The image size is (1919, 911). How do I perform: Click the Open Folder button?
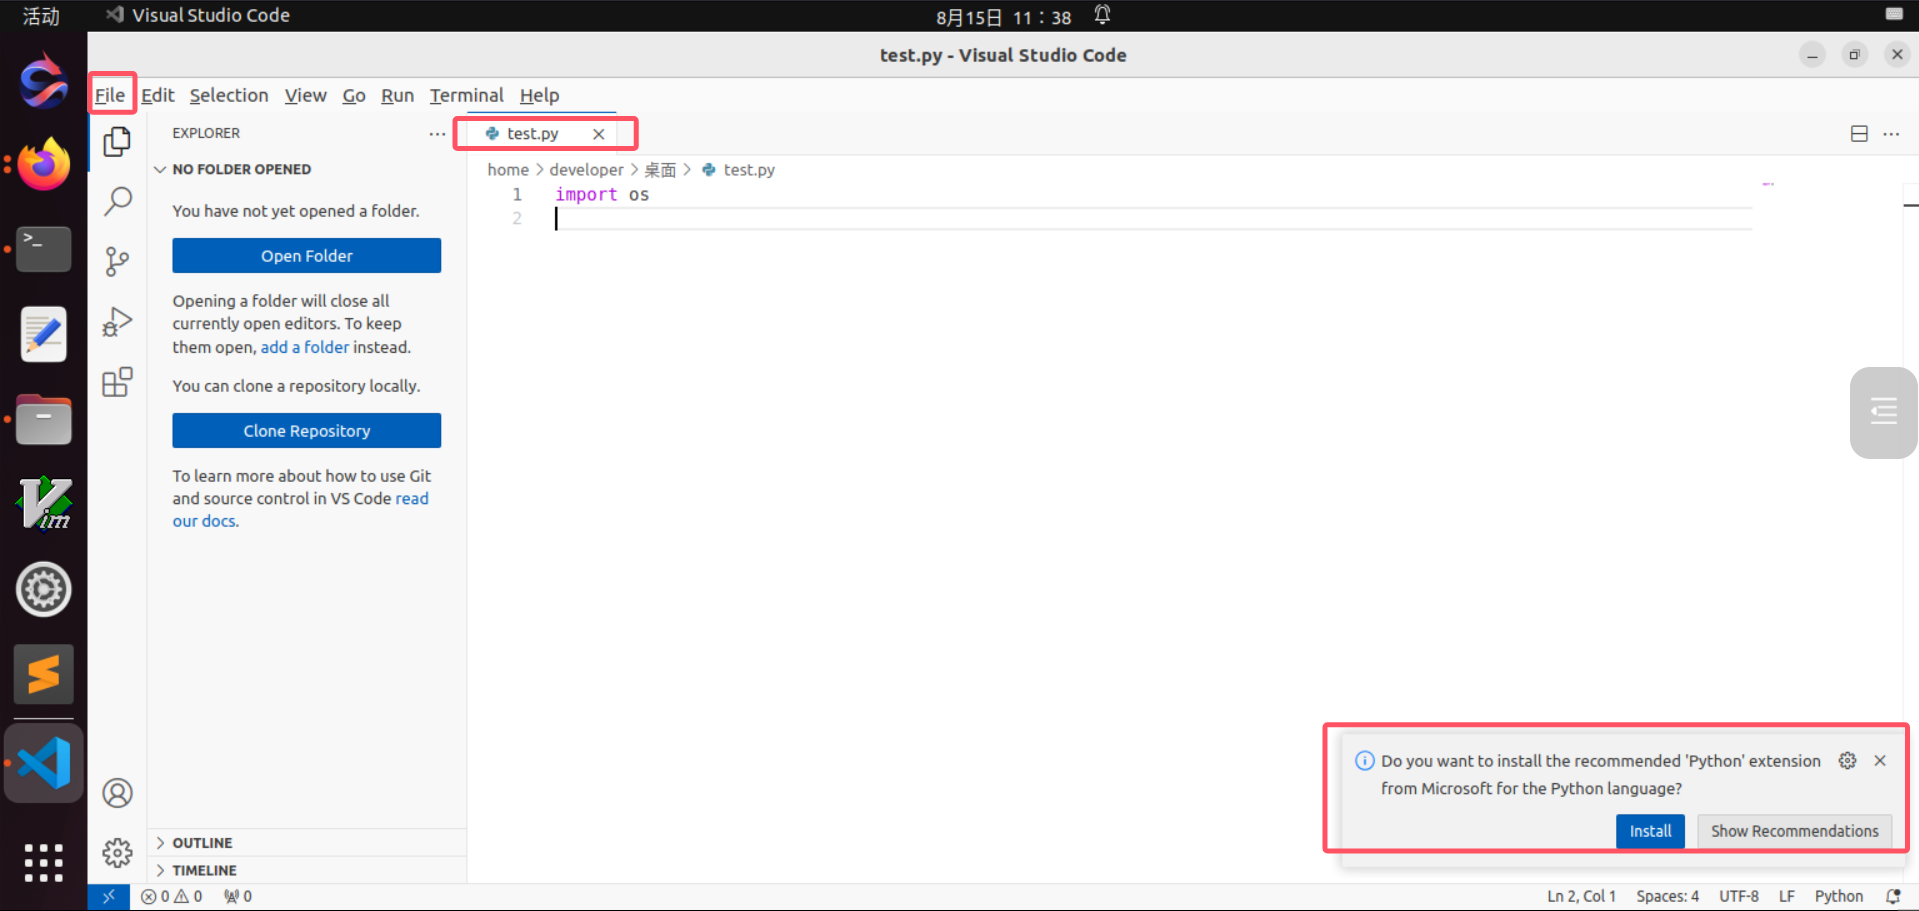click(x=306, y=256)
